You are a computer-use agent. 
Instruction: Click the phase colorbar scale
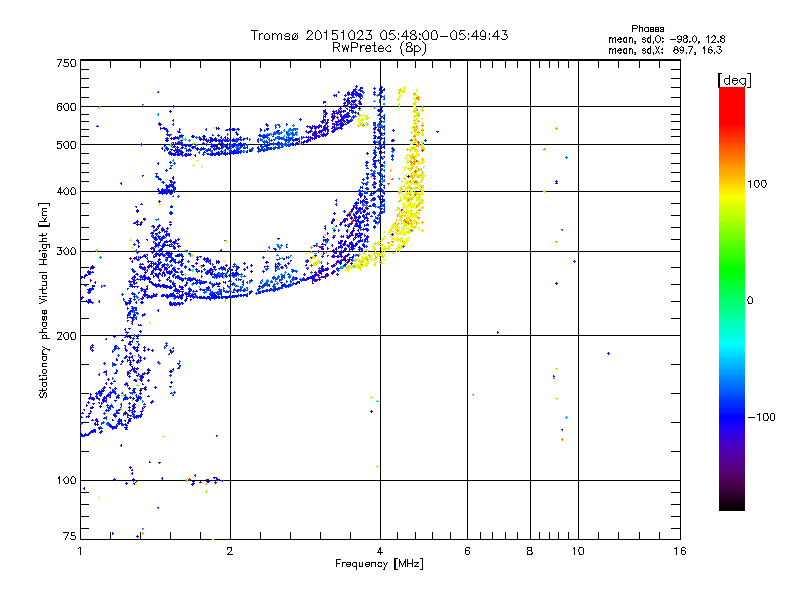click(732, 298)
